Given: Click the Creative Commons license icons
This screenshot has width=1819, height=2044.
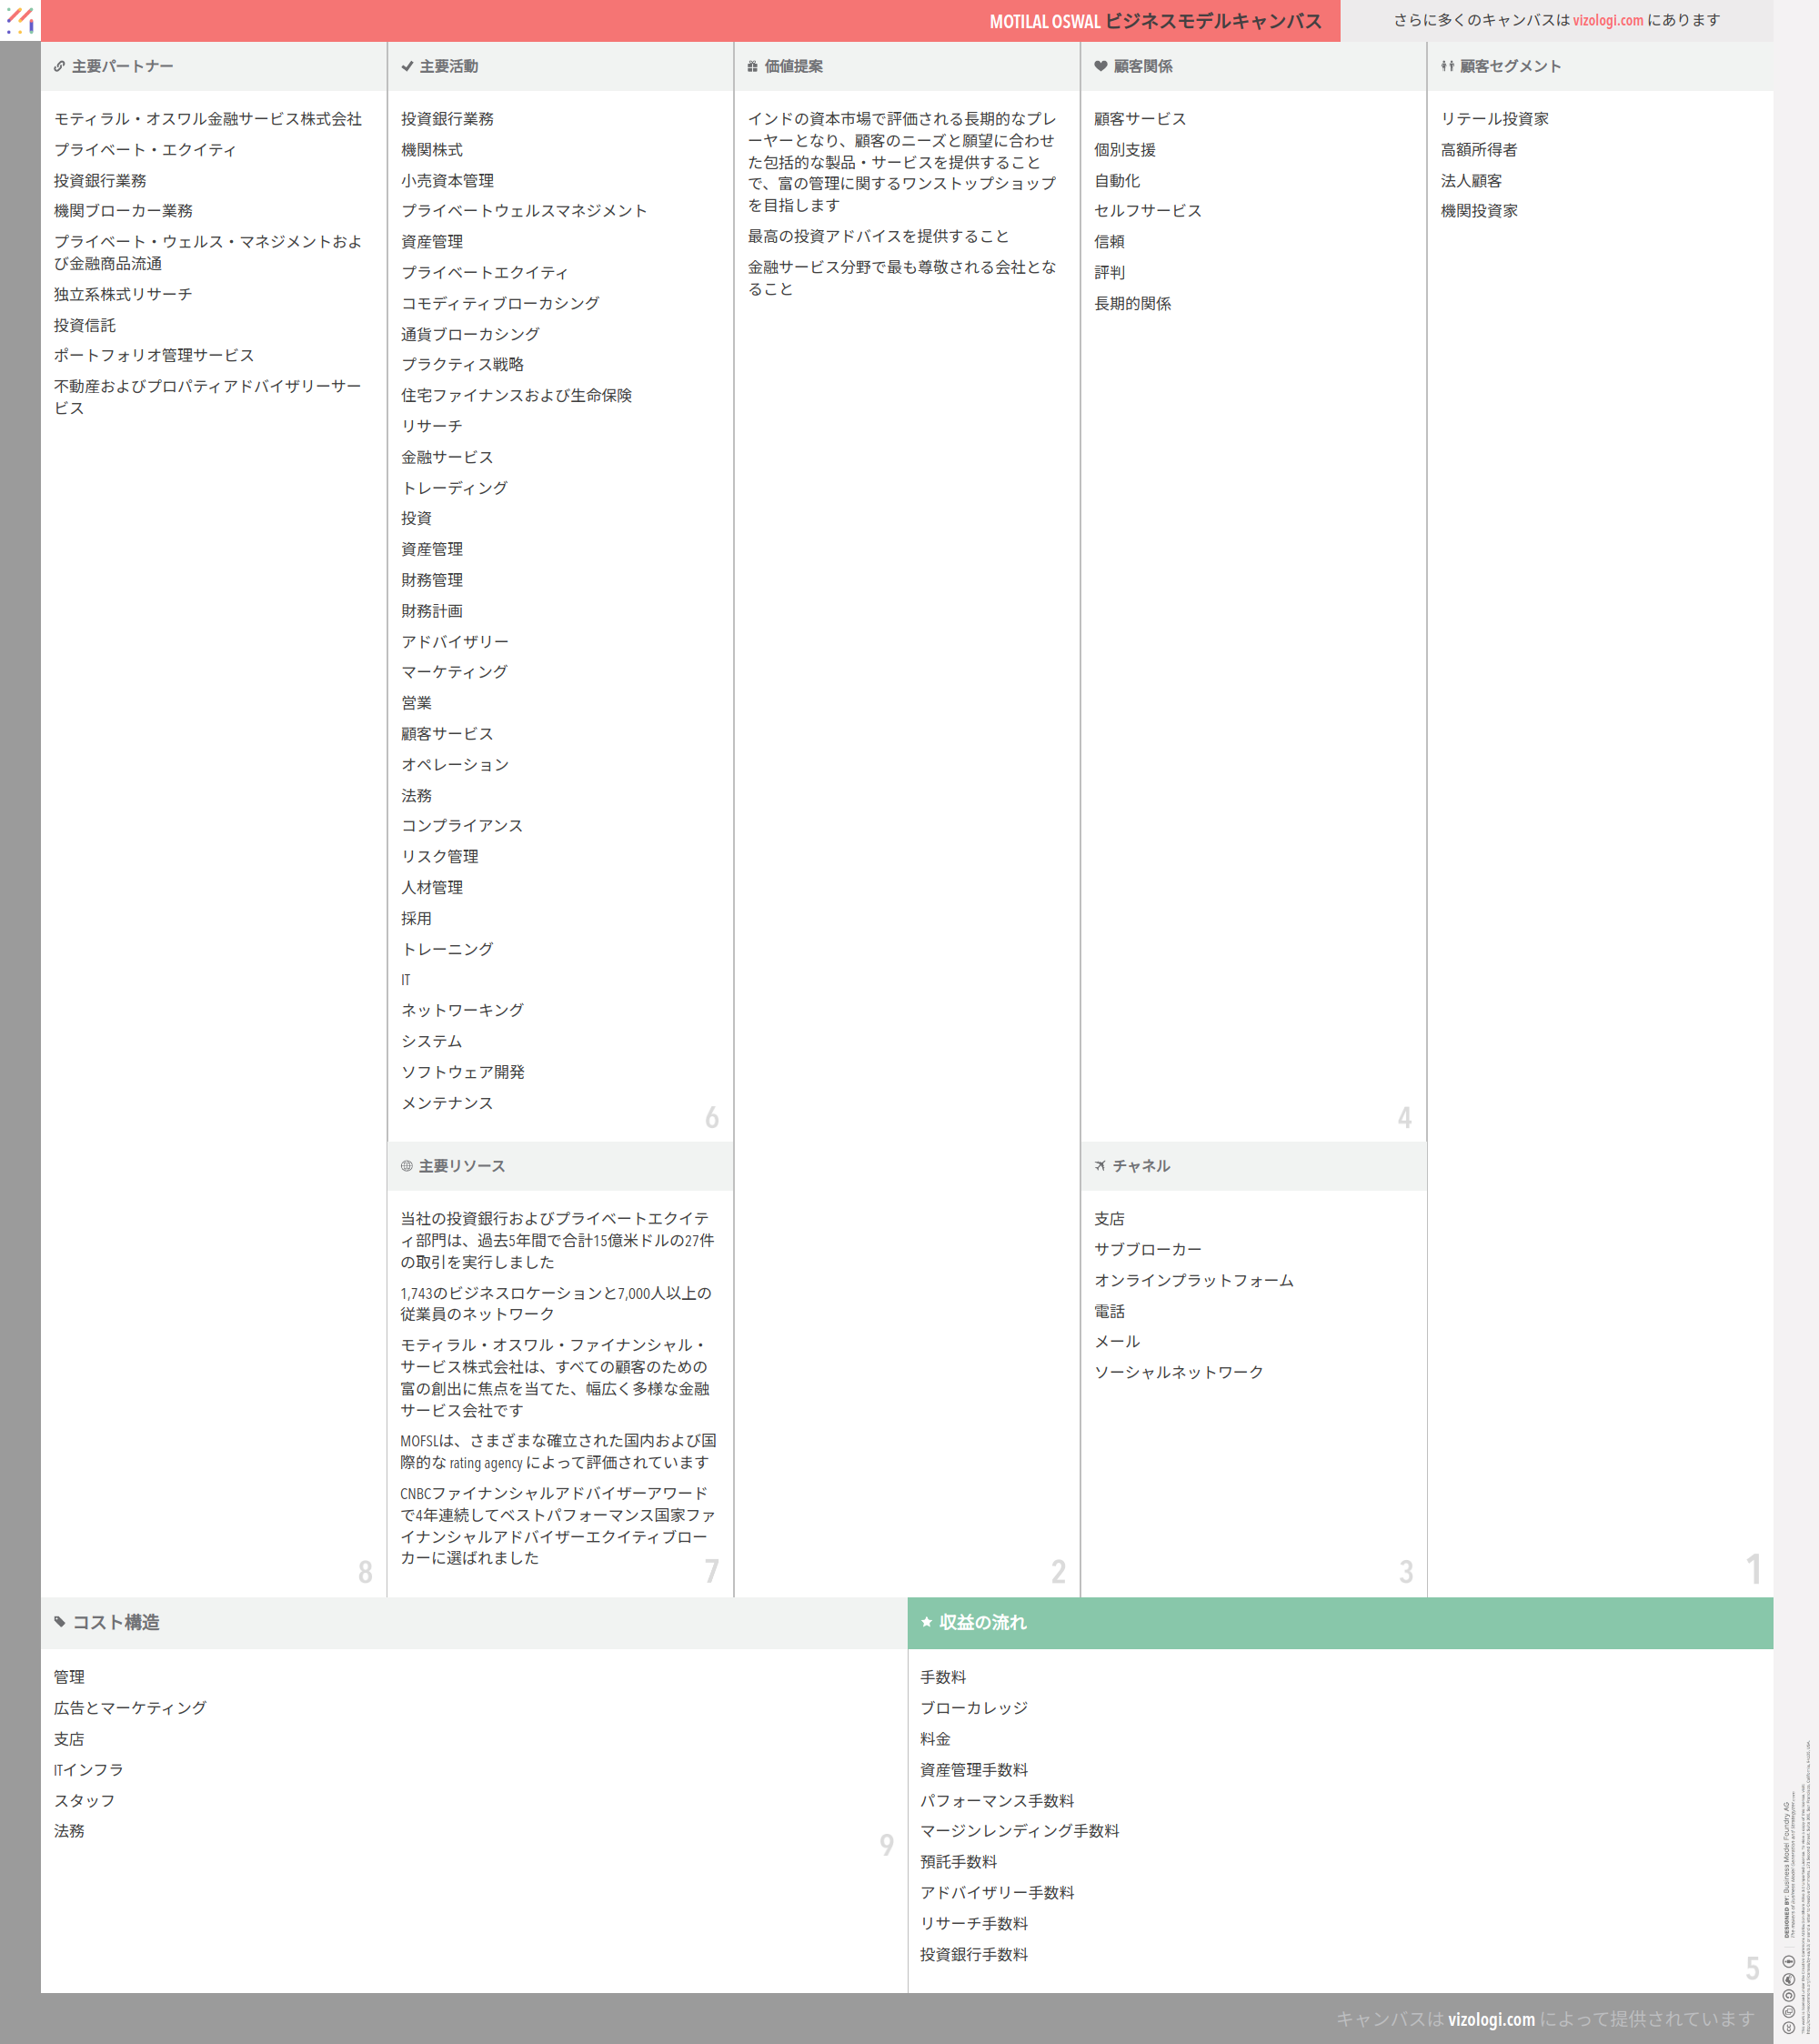Looking at the screenshot, I should pos(1789,1990).
